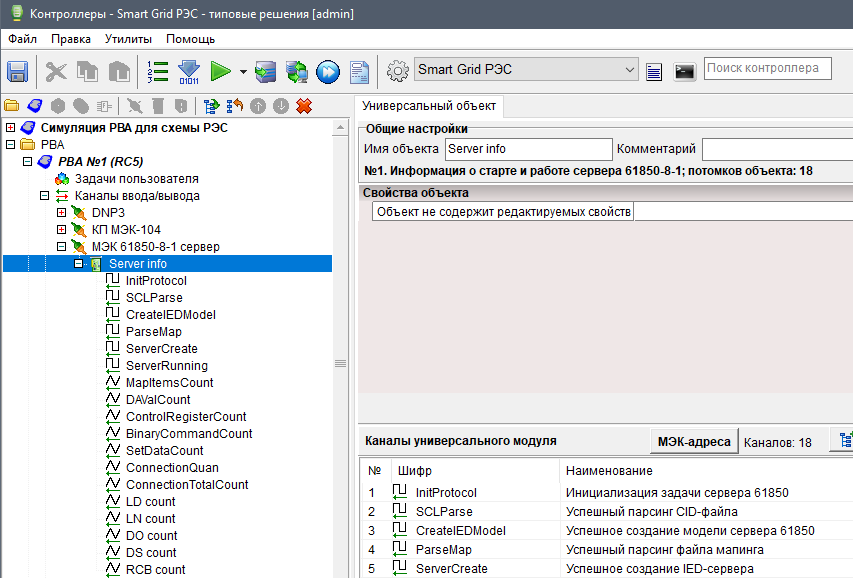Select the Универсальный объект tab
This screenshot has width=853, height=578.
pos(430,105)
